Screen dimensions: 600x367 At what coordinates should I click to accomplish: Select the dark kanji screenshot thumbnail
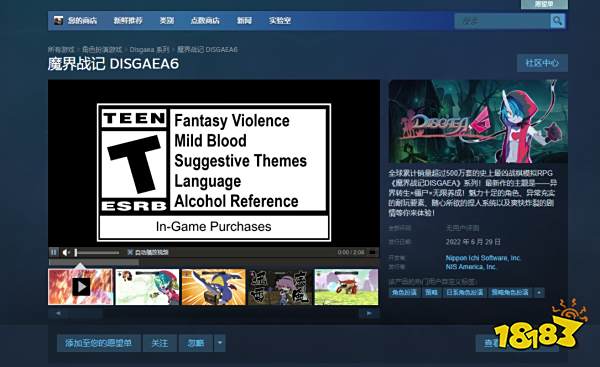[280, 287]
